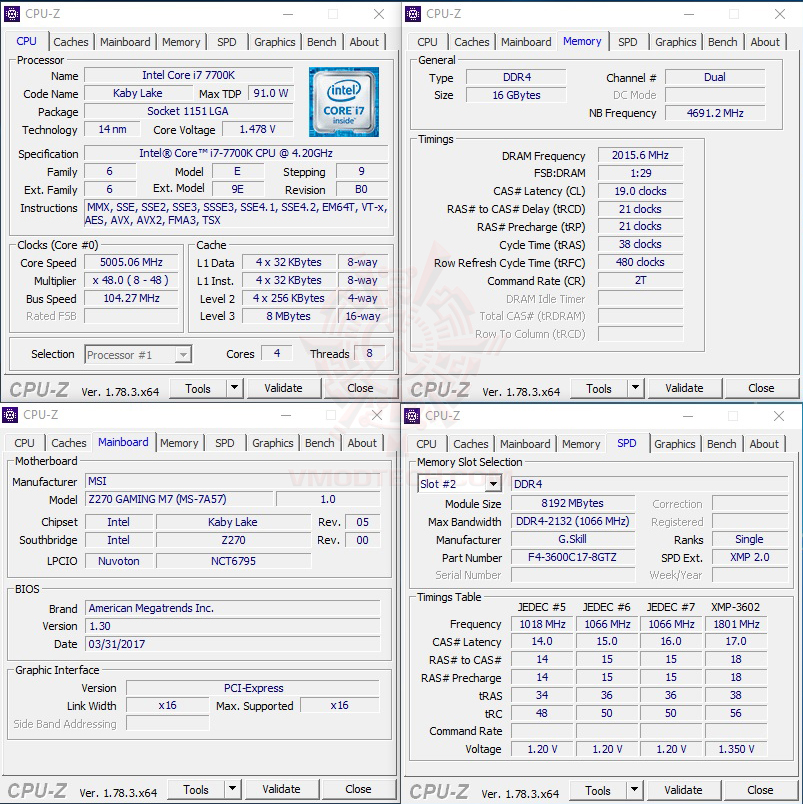Click the Max Bandwidth DDR4-2132 field
The height and width of the screenshot is (804, 803).
point(572,520)
